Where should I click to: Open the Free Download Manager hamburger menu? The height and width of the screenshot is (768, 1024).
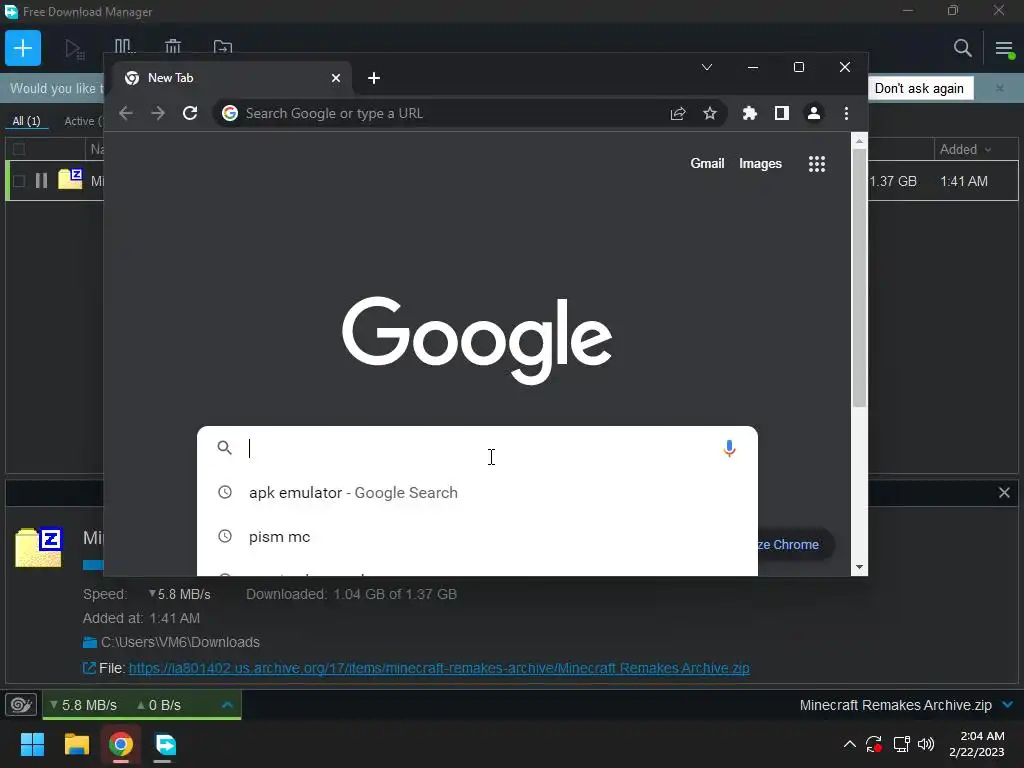coord(1004,48)
